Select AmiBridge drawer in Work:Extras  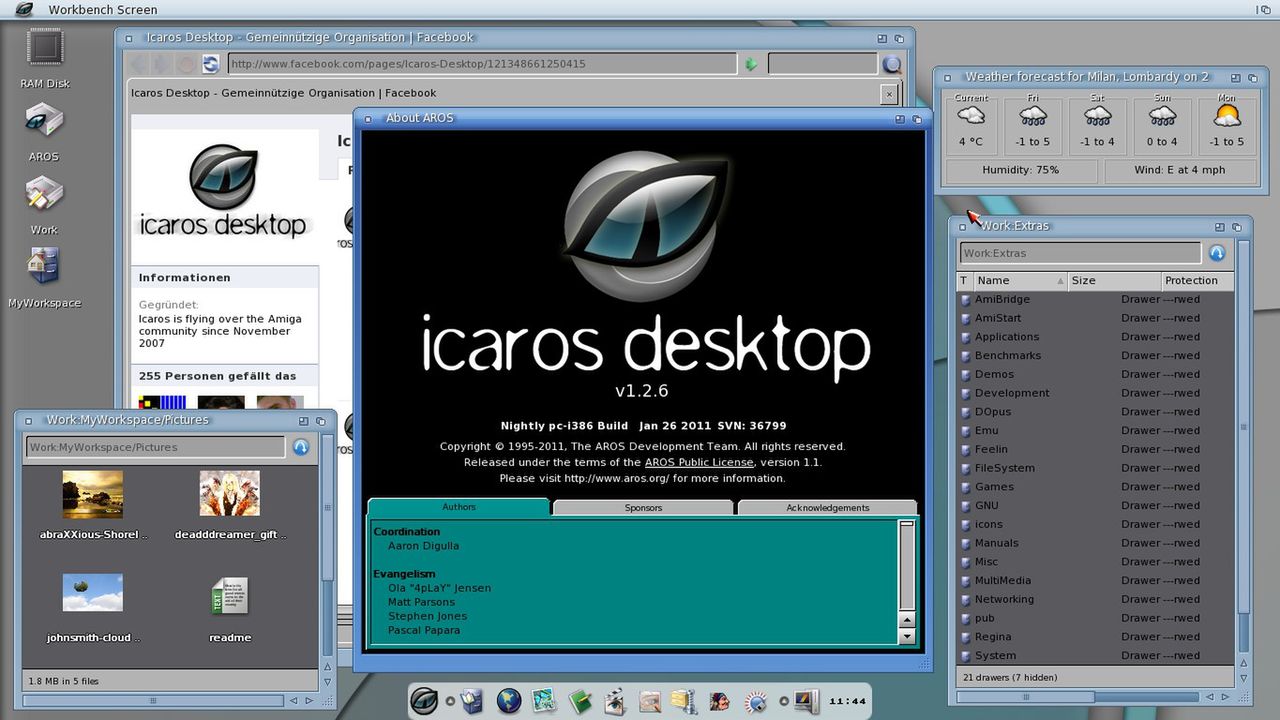click(1095, 299)
